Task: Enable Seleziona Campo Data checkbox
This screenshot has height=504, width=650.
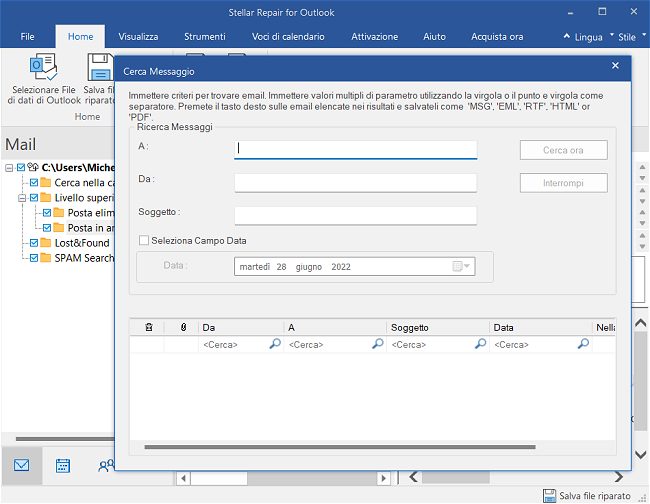Action: (144, 240)
